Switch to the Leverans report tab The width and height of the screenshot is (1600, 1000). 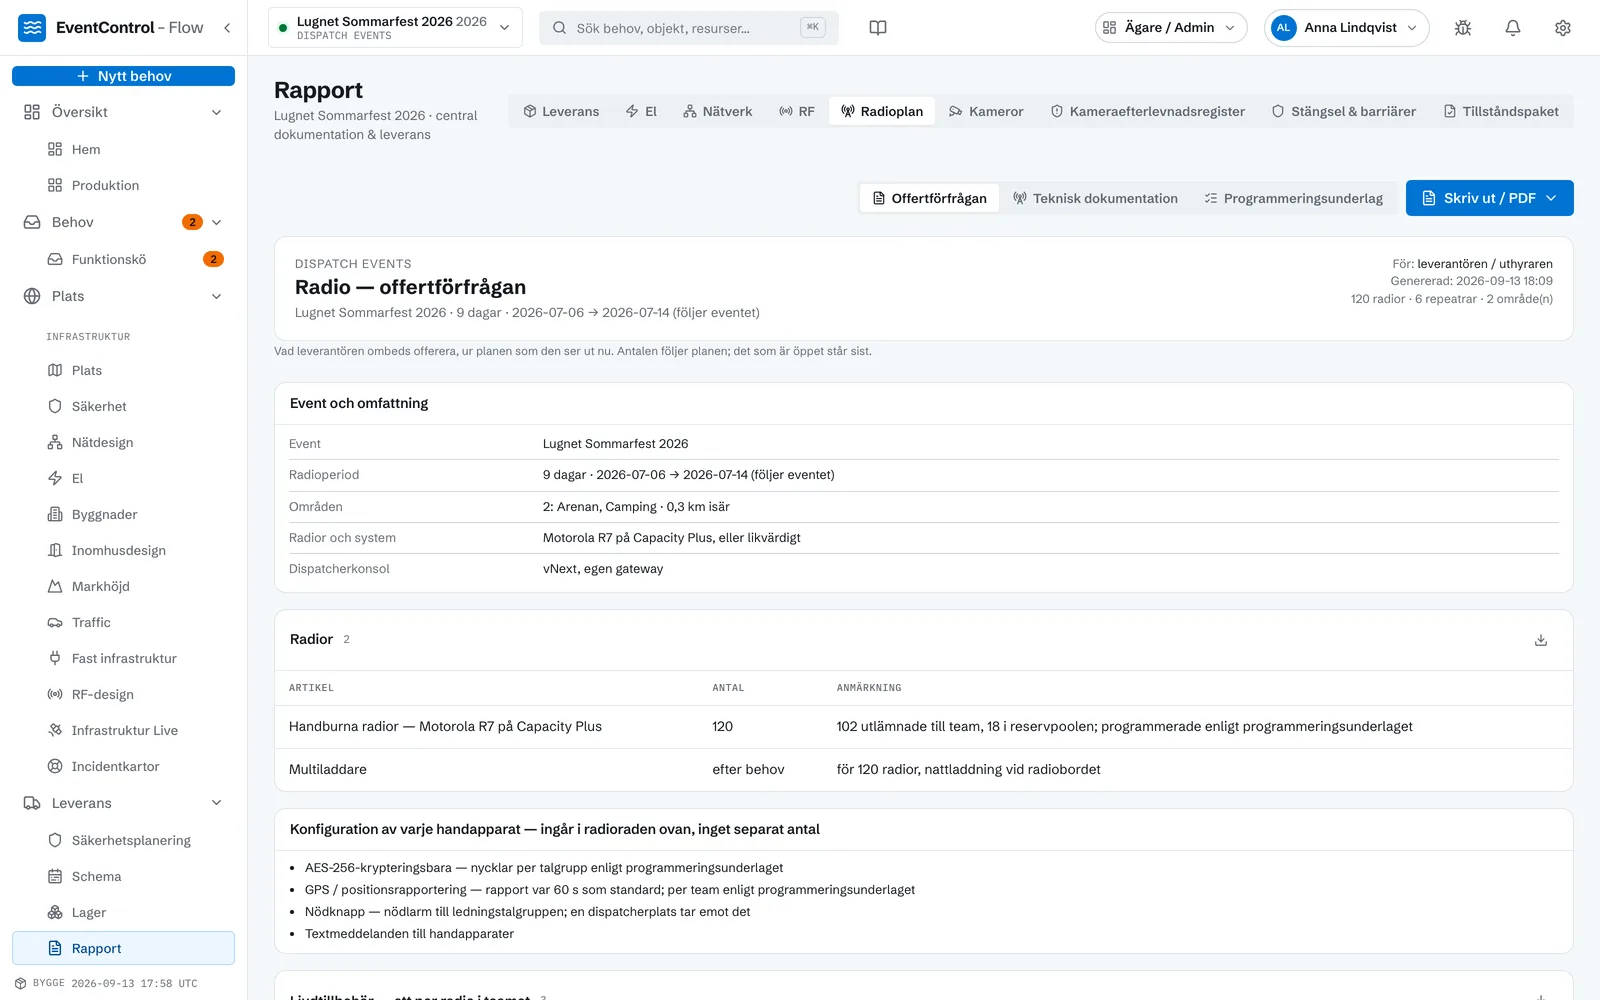(561, 111)
